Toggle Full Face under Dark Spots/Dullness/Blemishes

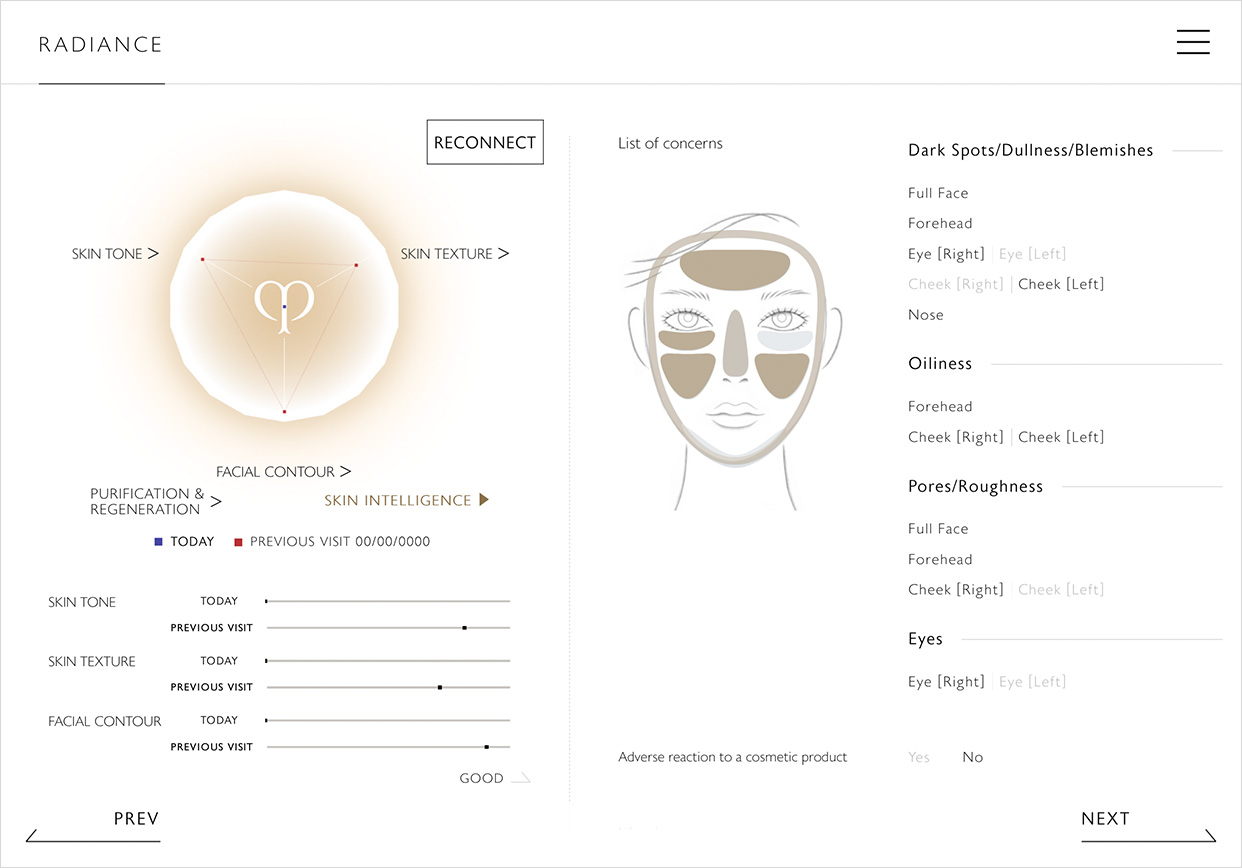click(938, 193)
